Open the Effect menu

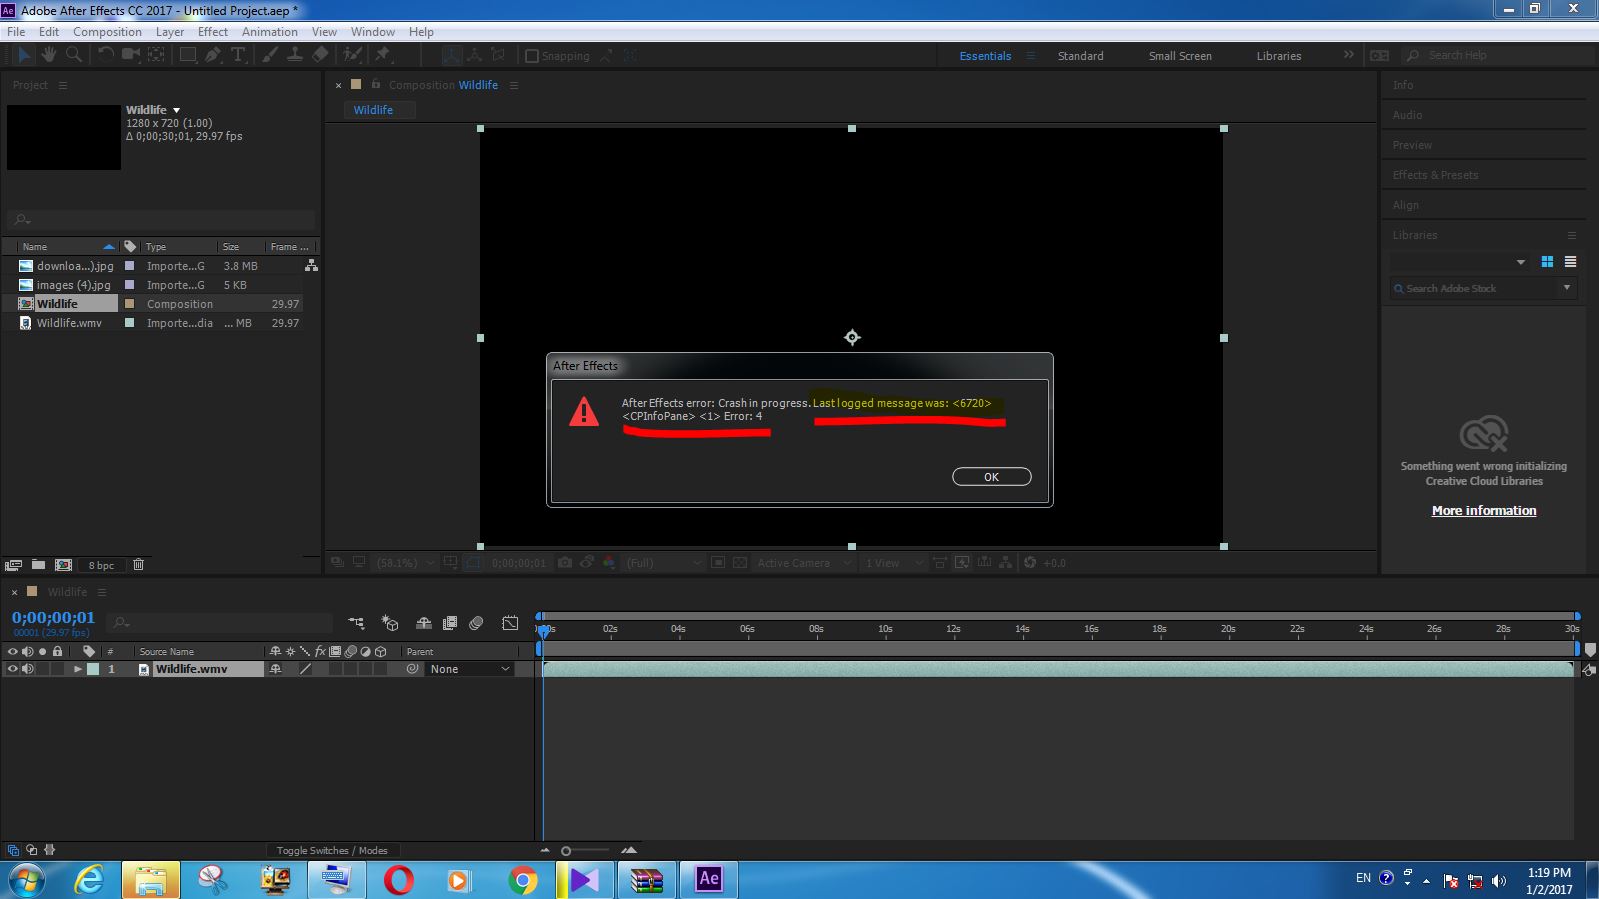tap(213, 31)
